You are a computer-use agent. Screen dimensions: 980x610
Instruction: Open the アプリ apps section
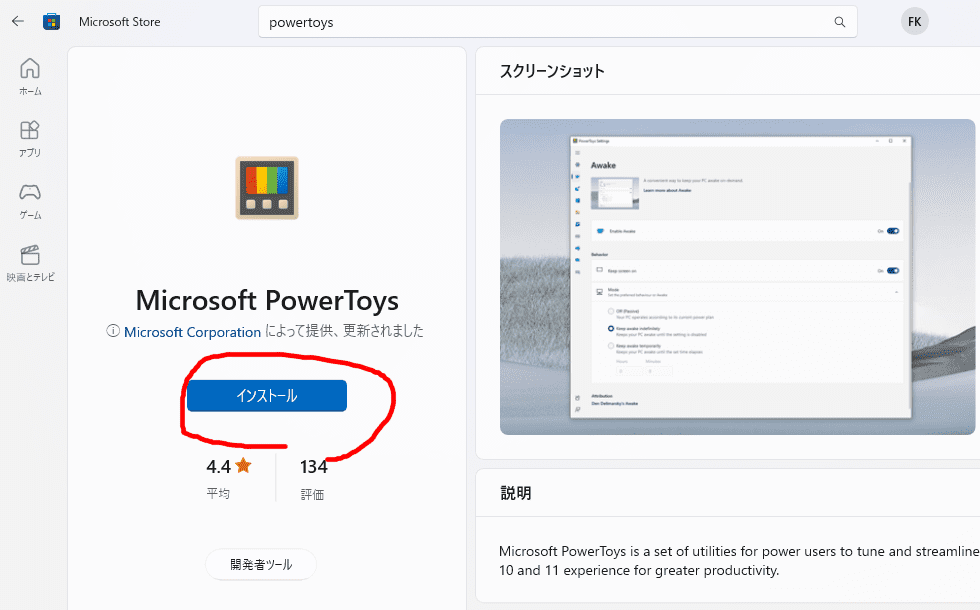pyautogui.click(x=30, y=139)
